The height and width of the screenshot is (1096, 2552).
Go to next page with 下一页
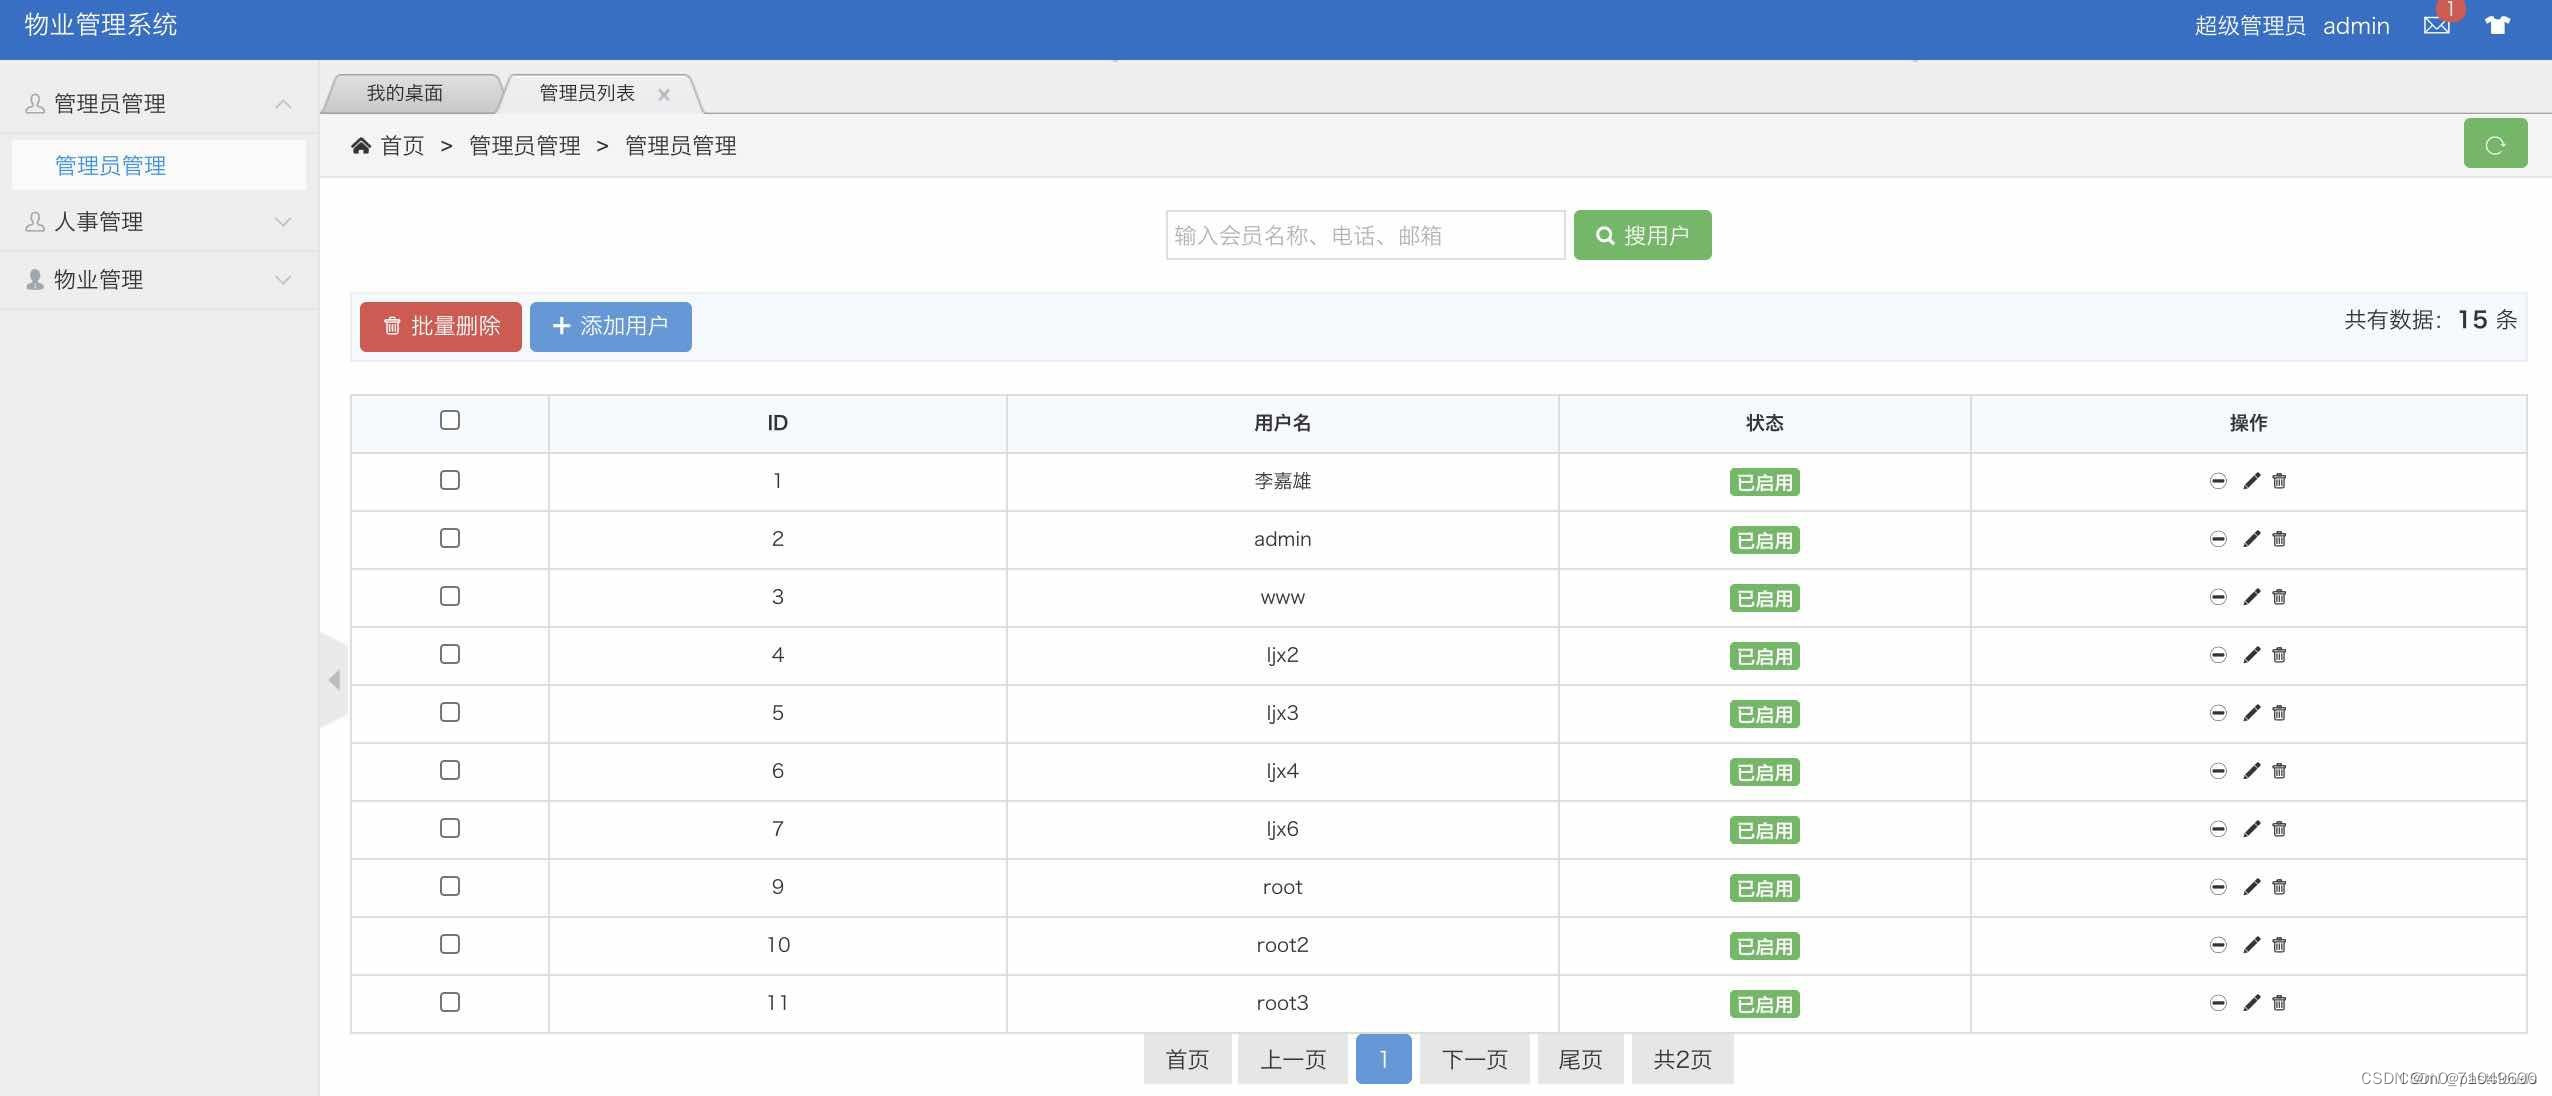tap(1473, 1058)
